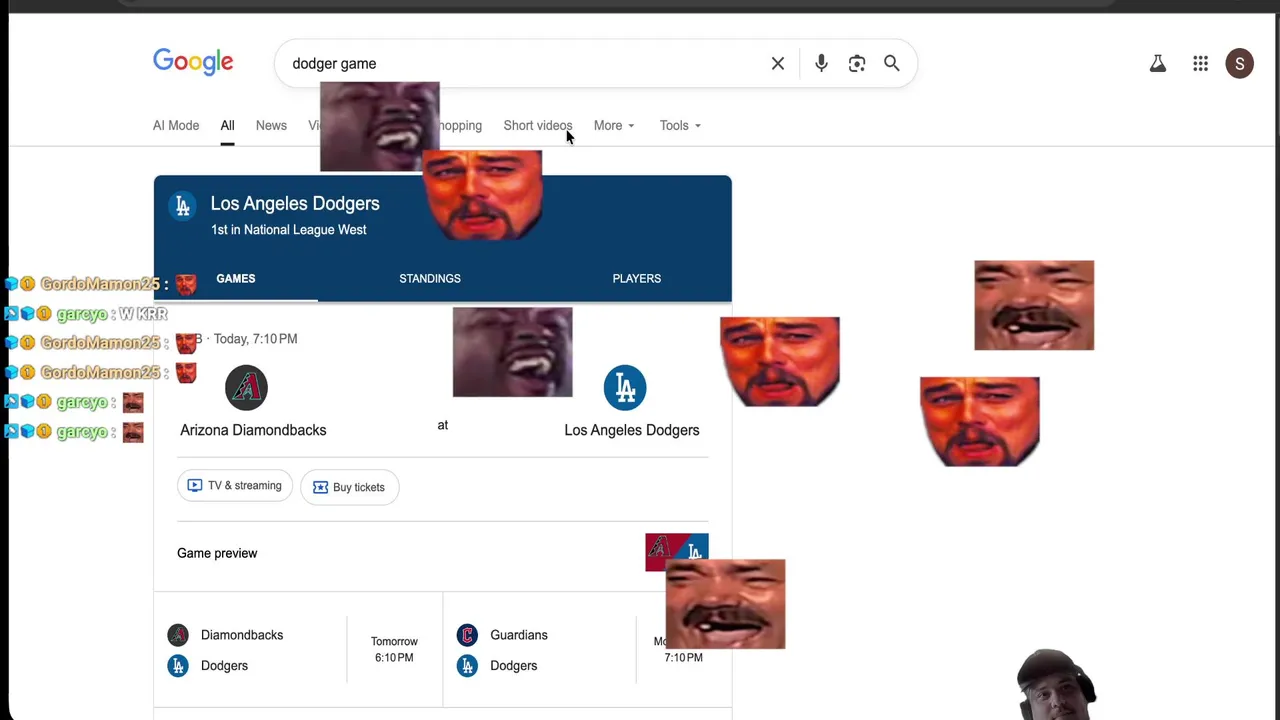
Task: Open tomorrow's Diamondbacks vs Dodgers game
Action: coord(297,650)
